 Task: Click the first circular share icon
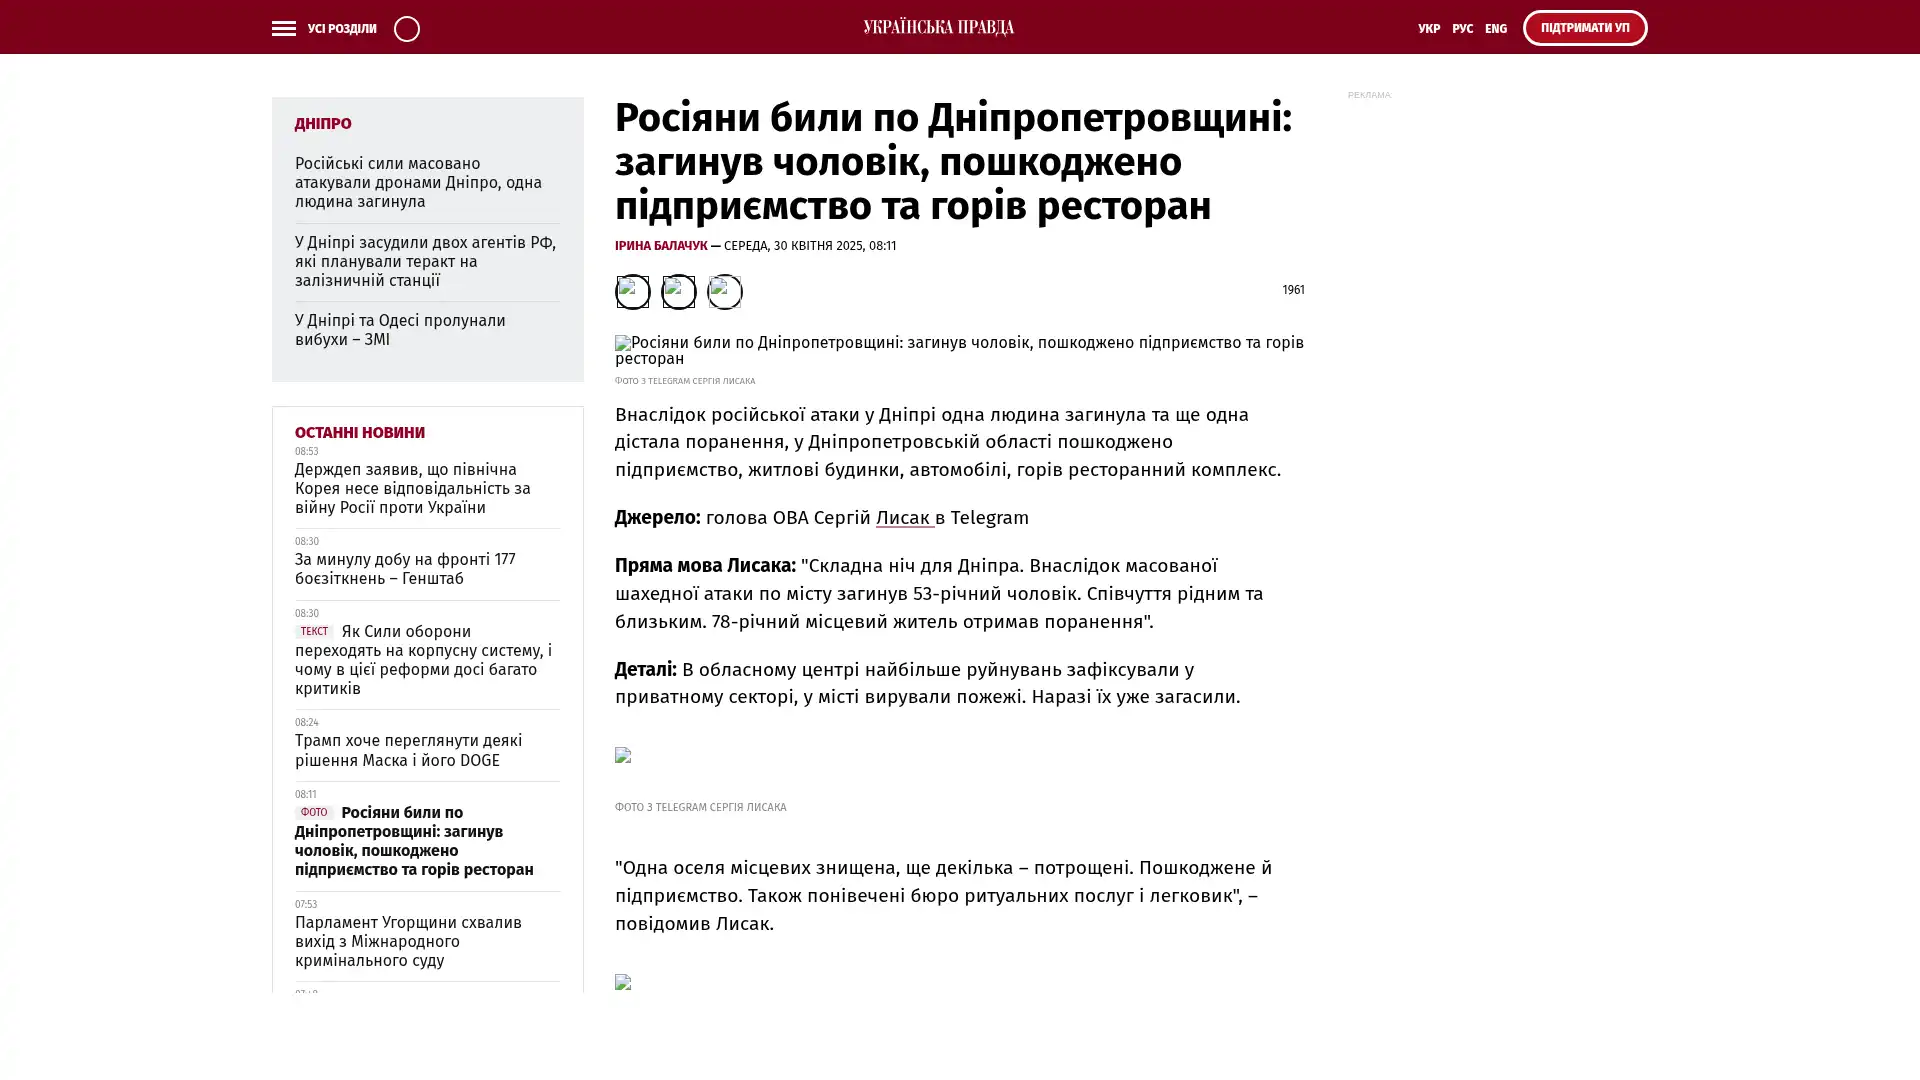632,291
